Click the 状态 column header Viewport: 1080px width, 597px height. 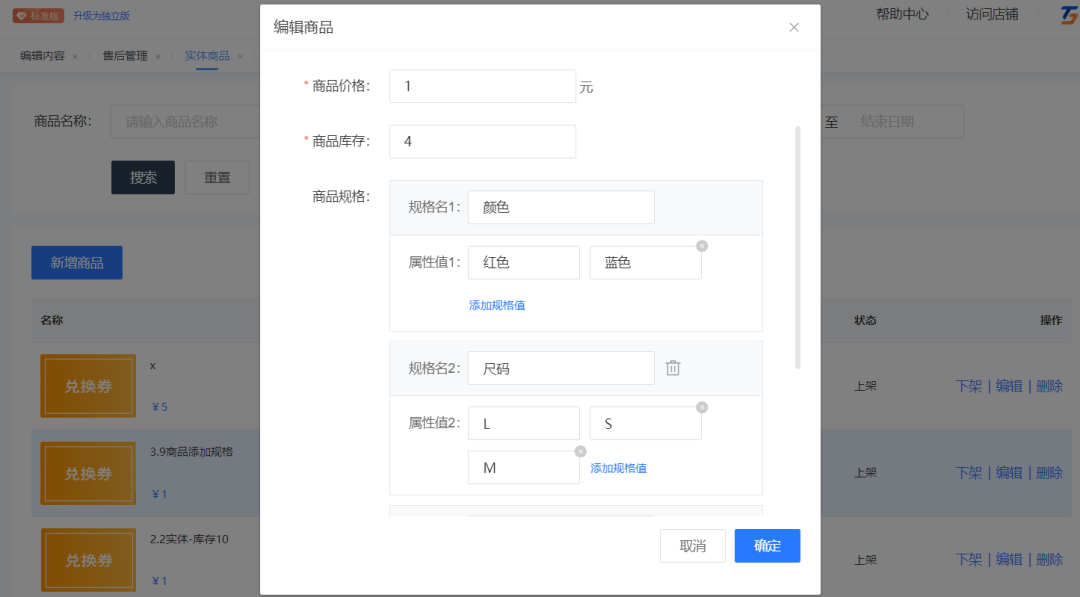(865, 320)
